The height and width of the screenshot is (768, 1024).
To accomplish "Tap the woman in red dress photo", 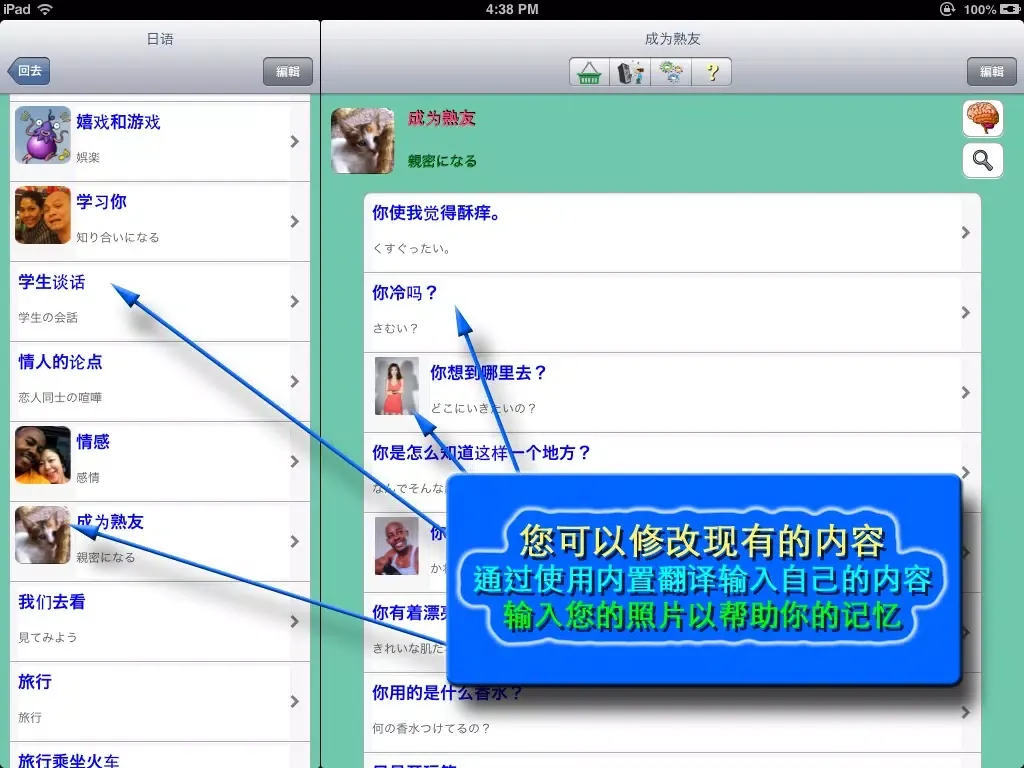I will pos(396,386).
